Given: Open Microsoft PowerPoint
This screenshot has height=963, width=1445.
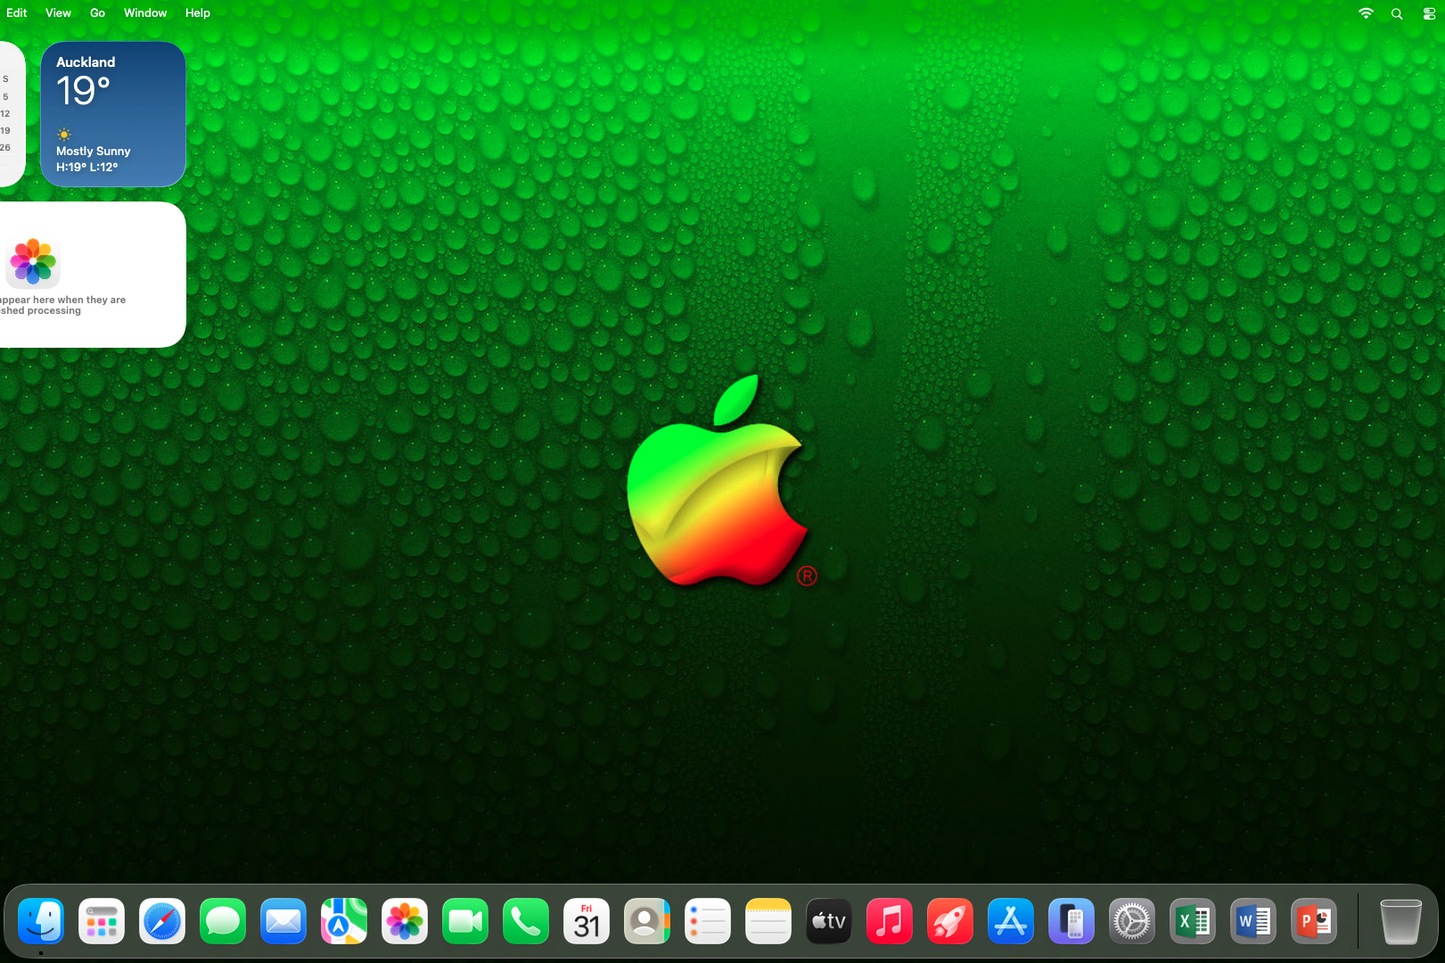Looking at the screenshot, I should click(x=1313, y=920).
